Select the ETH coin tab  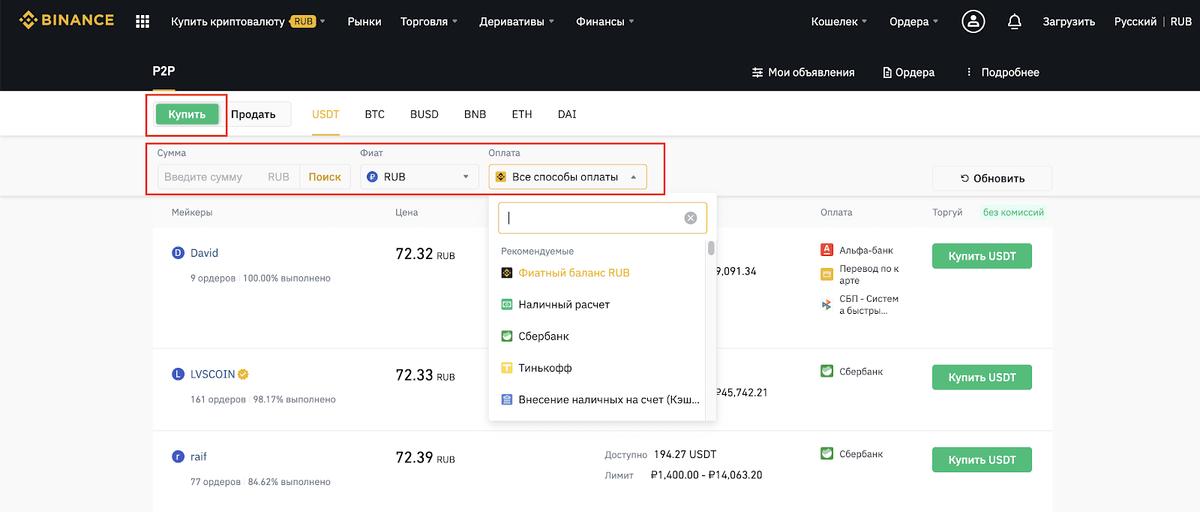pos(522,114)
